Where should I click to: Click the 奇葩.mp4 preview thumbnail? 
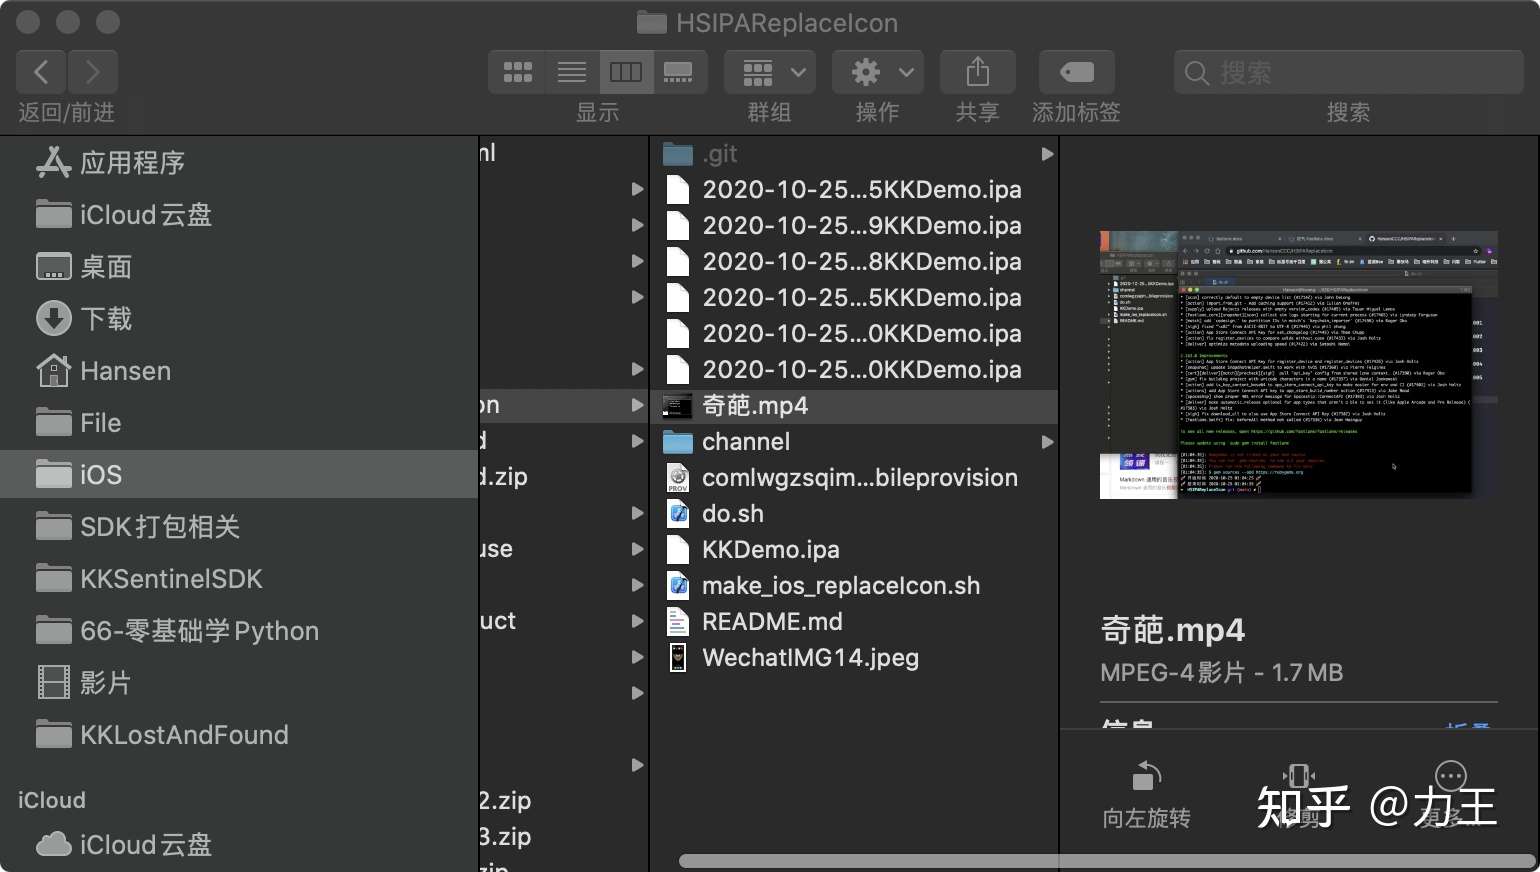[1298, 365]
